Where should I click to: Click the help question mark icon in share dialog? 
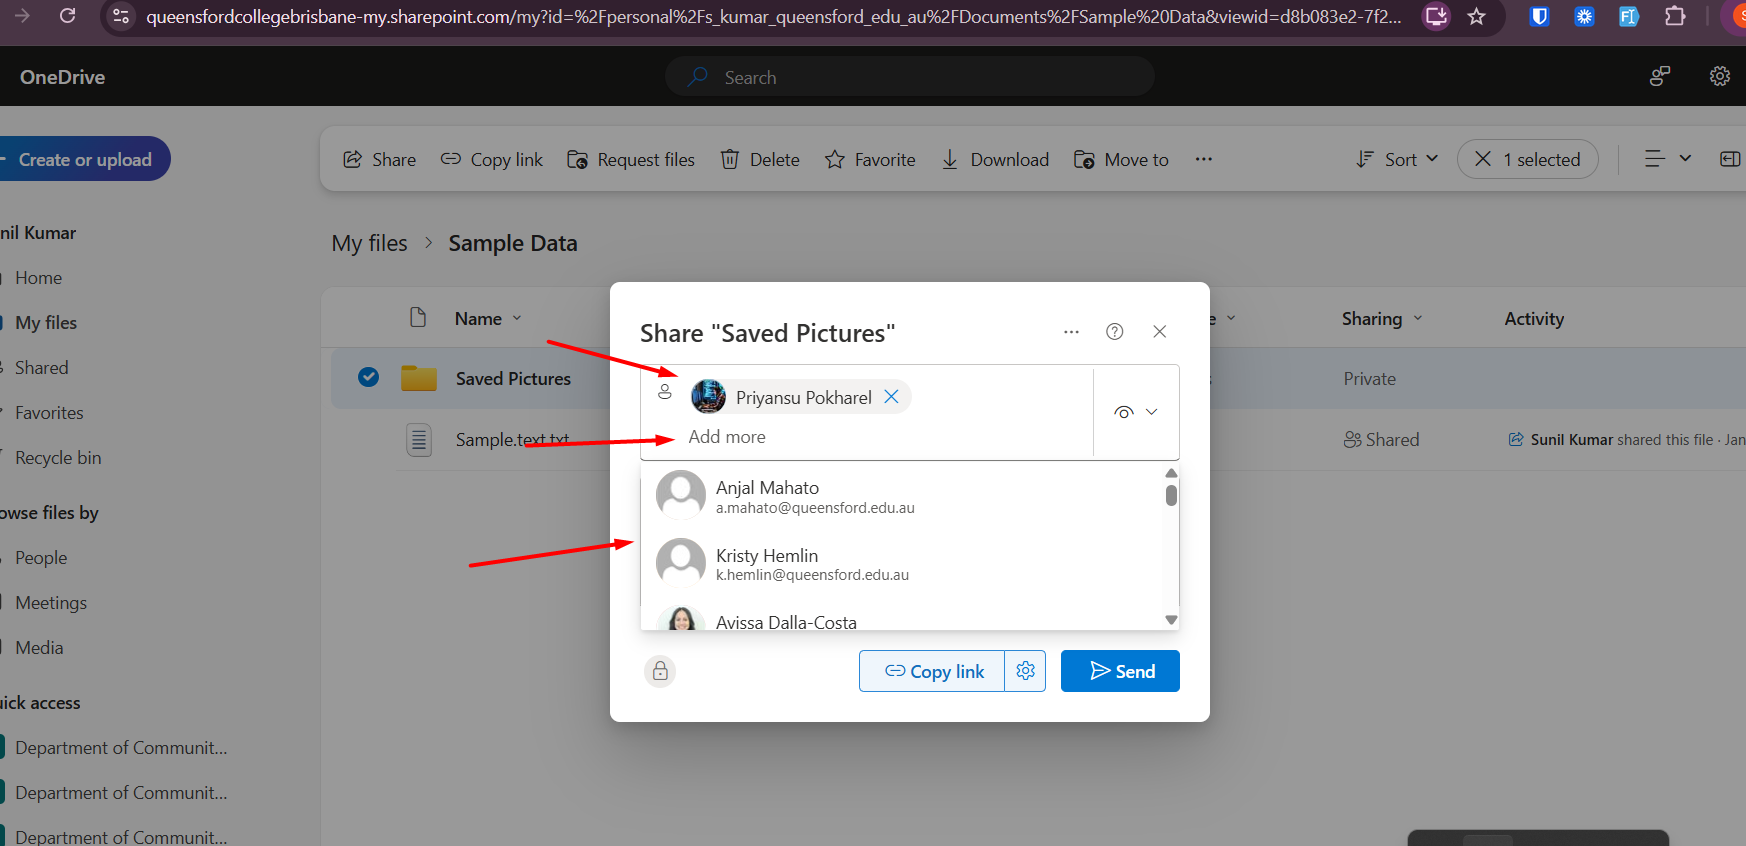pos(1114,332)
